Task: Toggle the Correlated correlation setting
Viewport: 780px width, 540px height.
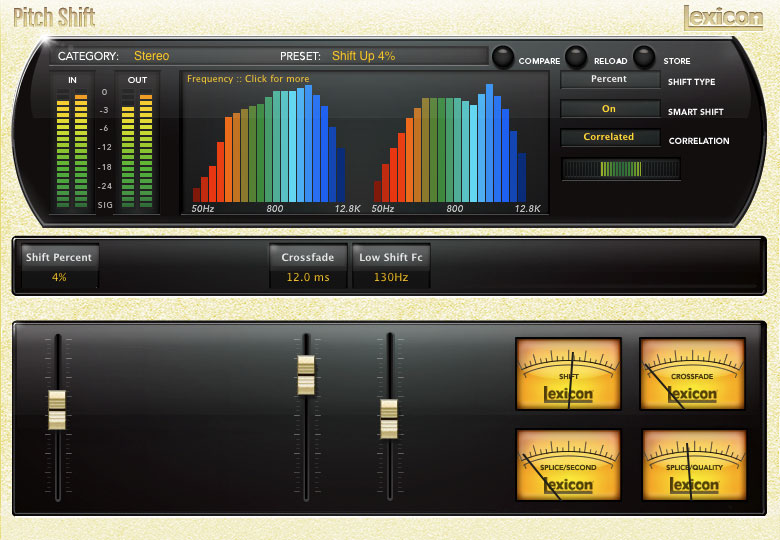Action: coord(610,137)
